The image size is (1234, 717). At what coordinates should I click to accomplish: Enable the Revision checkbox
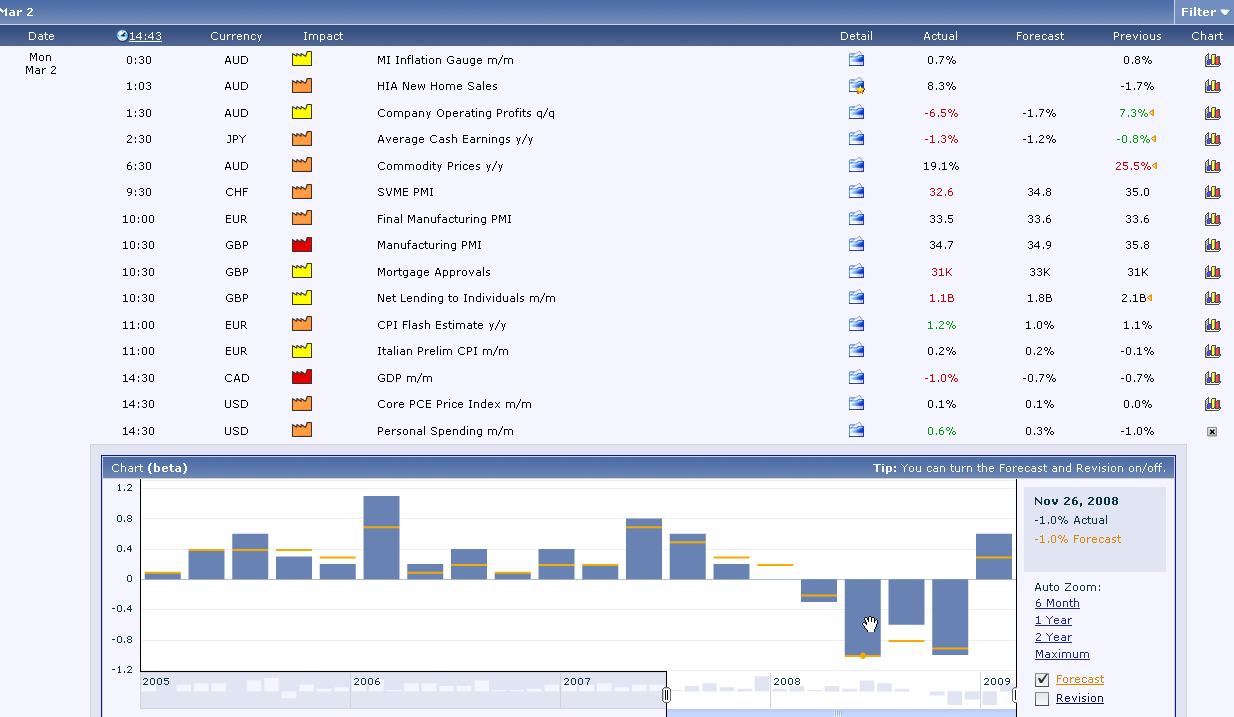pos(1042,699)
